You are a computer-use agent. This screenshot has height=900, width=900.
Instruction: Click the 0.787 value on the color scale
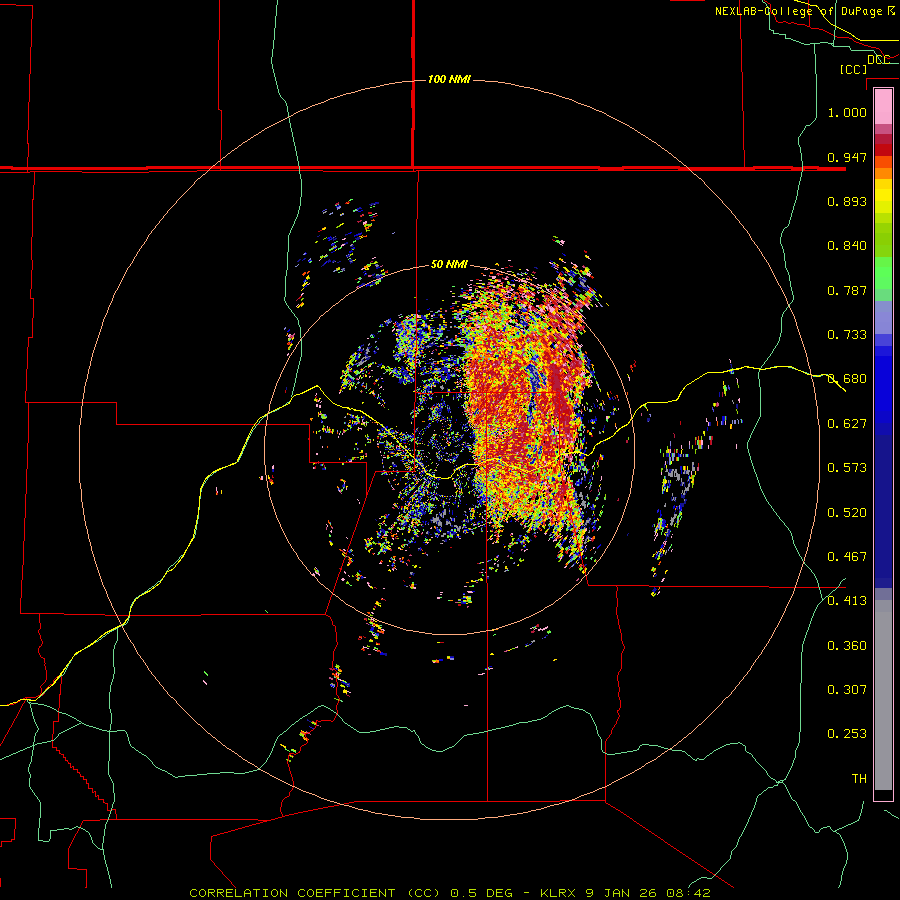tap(847, 290)
